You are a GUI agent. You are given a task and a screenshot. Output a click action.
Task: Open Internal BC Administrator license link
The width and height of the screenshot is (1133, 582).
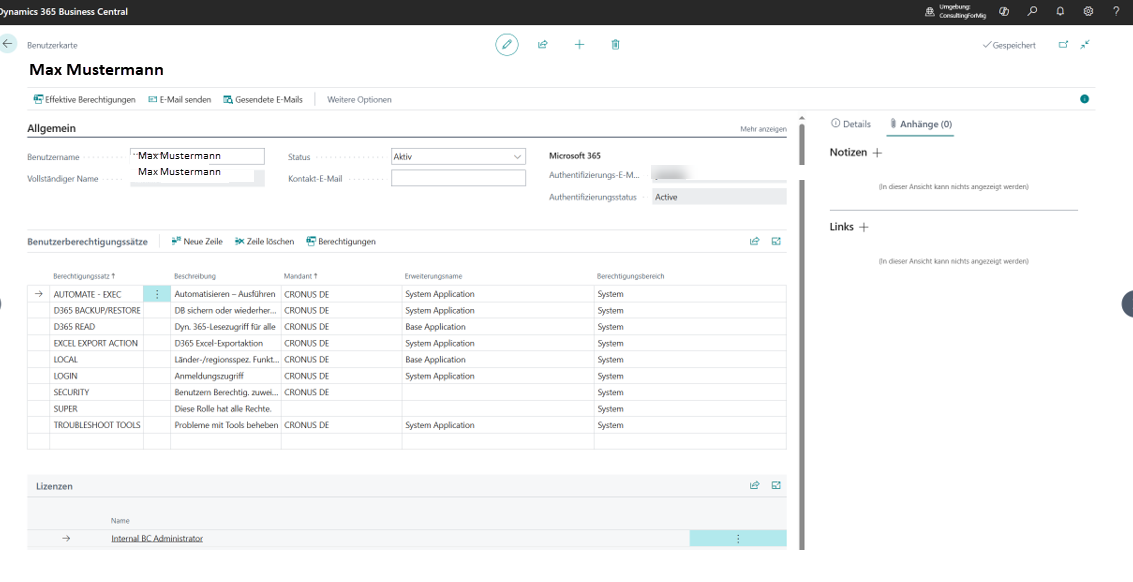(x=157, y=538)
